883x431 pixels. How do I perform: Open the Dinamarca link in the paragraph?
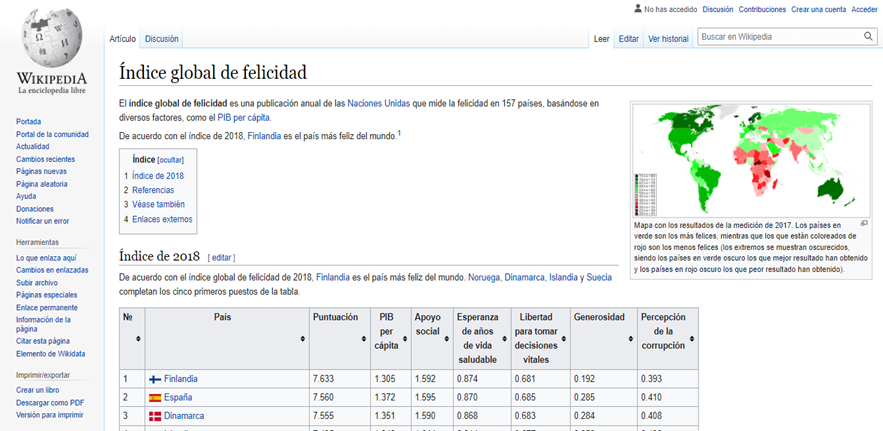coord(524,277)
